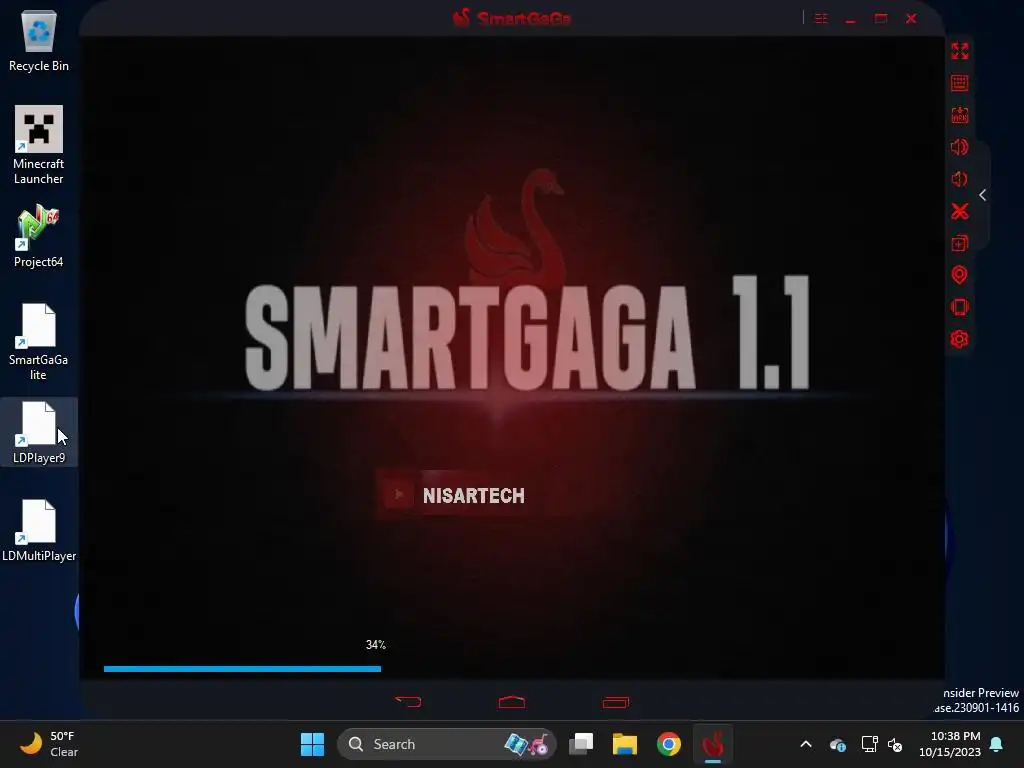Launch Google Chrome from the taskbar
Viewport: 1024px width, 768px height.
click(x=669, y=744)
